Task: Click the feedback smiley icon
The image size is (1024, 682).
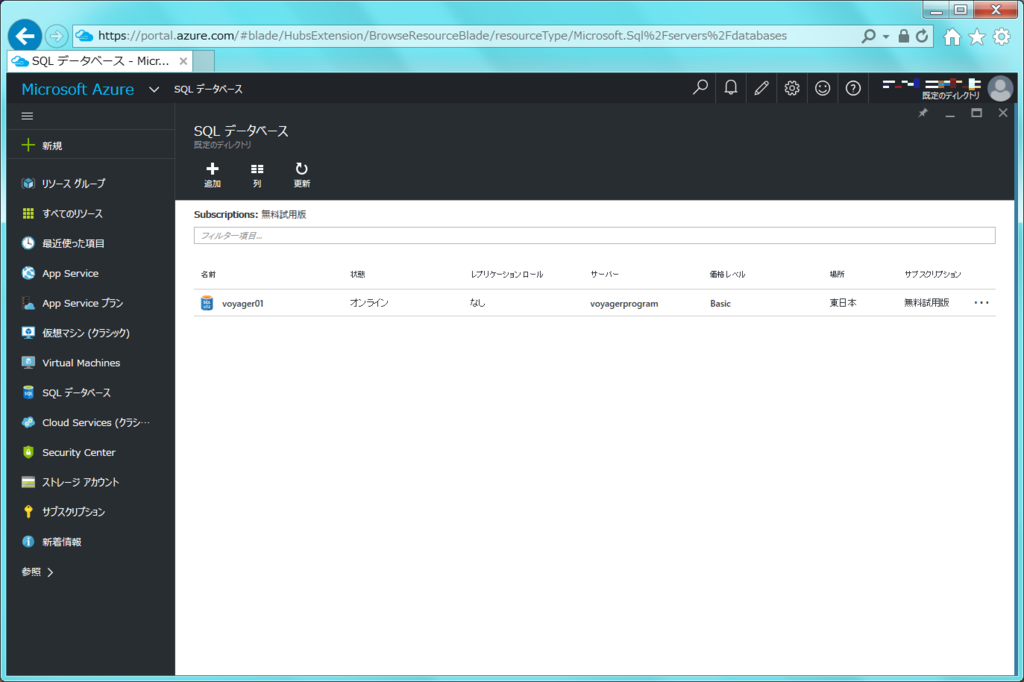Action: point(822,88)
